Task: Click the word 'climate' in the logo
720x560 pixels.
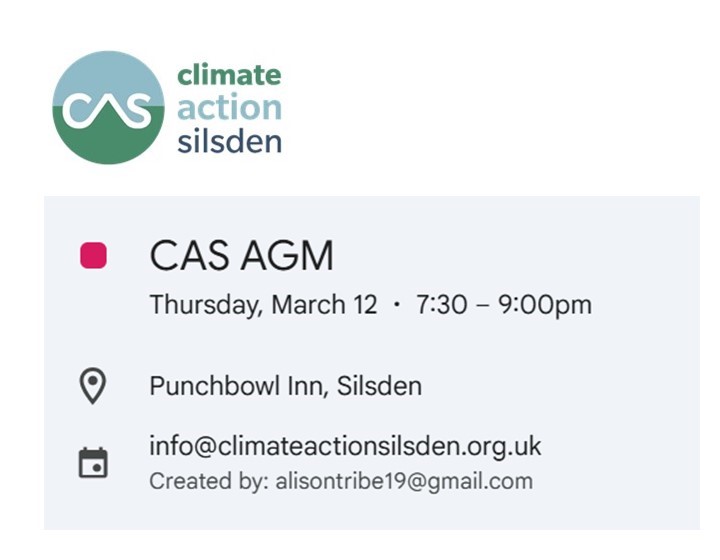Action: tap(229, 75)
